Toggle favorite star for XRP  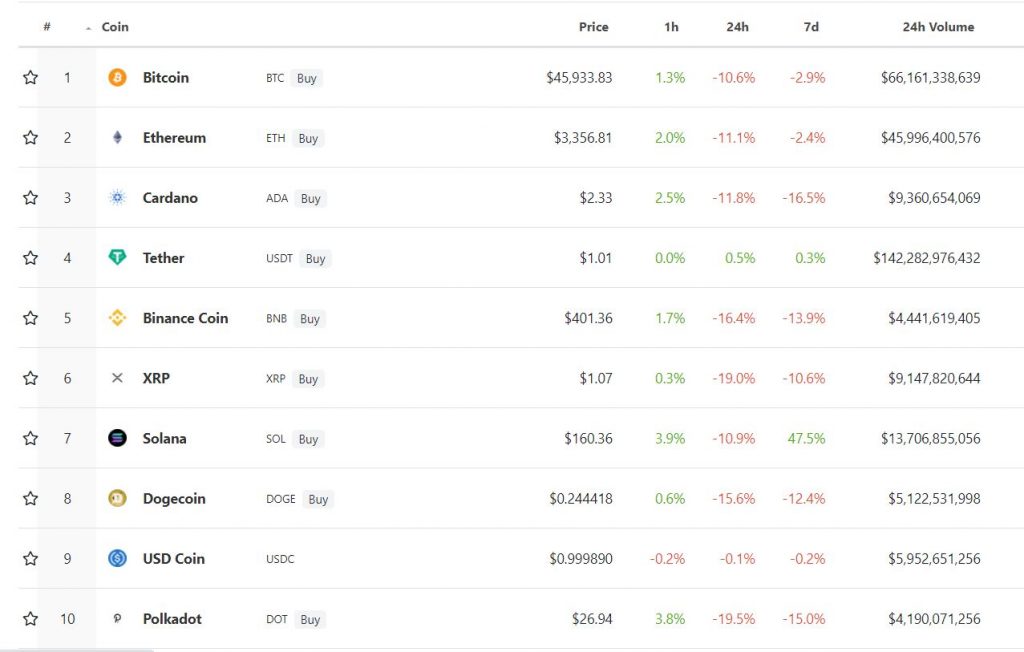pos(30,378)
